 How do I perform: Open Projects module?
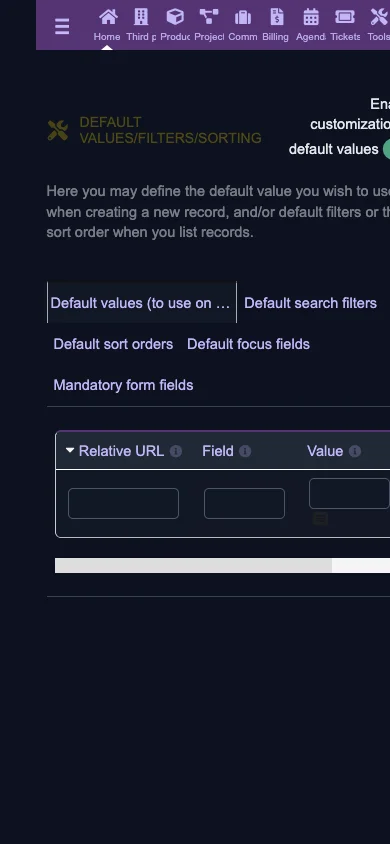coord(209,25)
